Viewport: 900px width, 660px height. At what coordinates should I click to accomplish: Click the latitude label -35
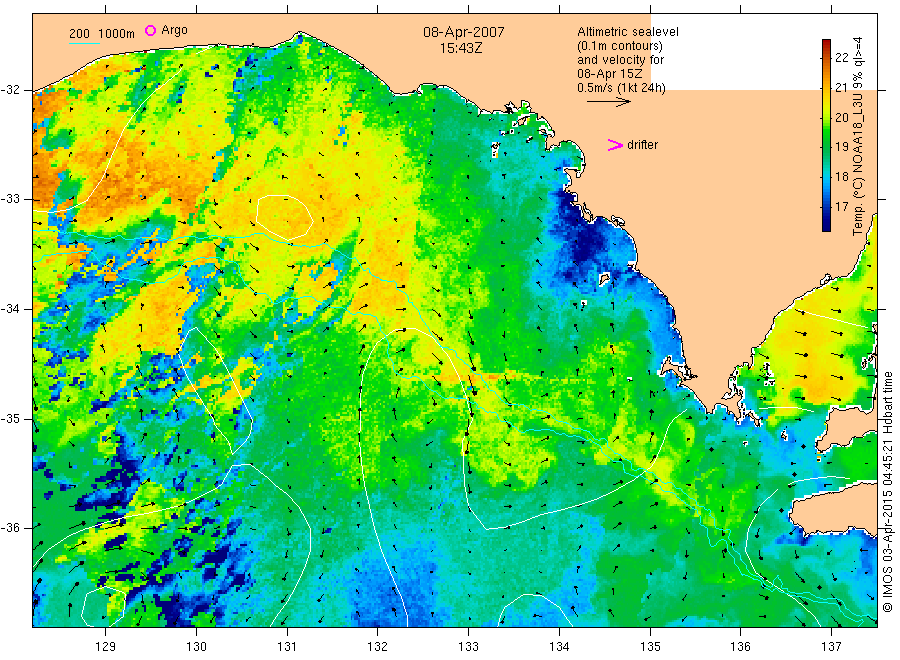coord(10,418)
